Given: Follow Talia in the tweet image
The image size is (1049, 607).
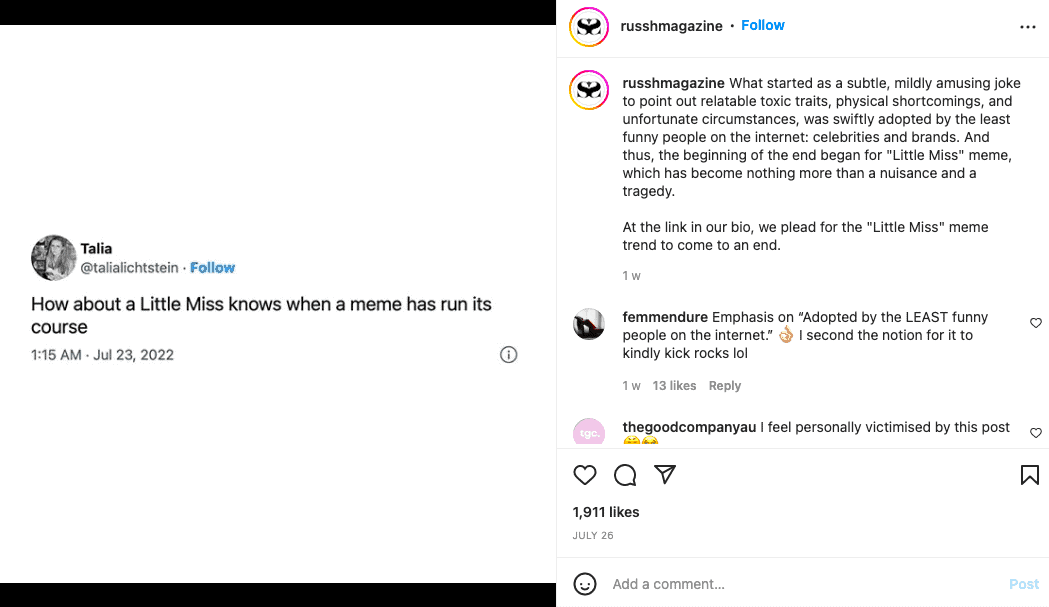Looking at the screenshot, I should coord(213,268).
